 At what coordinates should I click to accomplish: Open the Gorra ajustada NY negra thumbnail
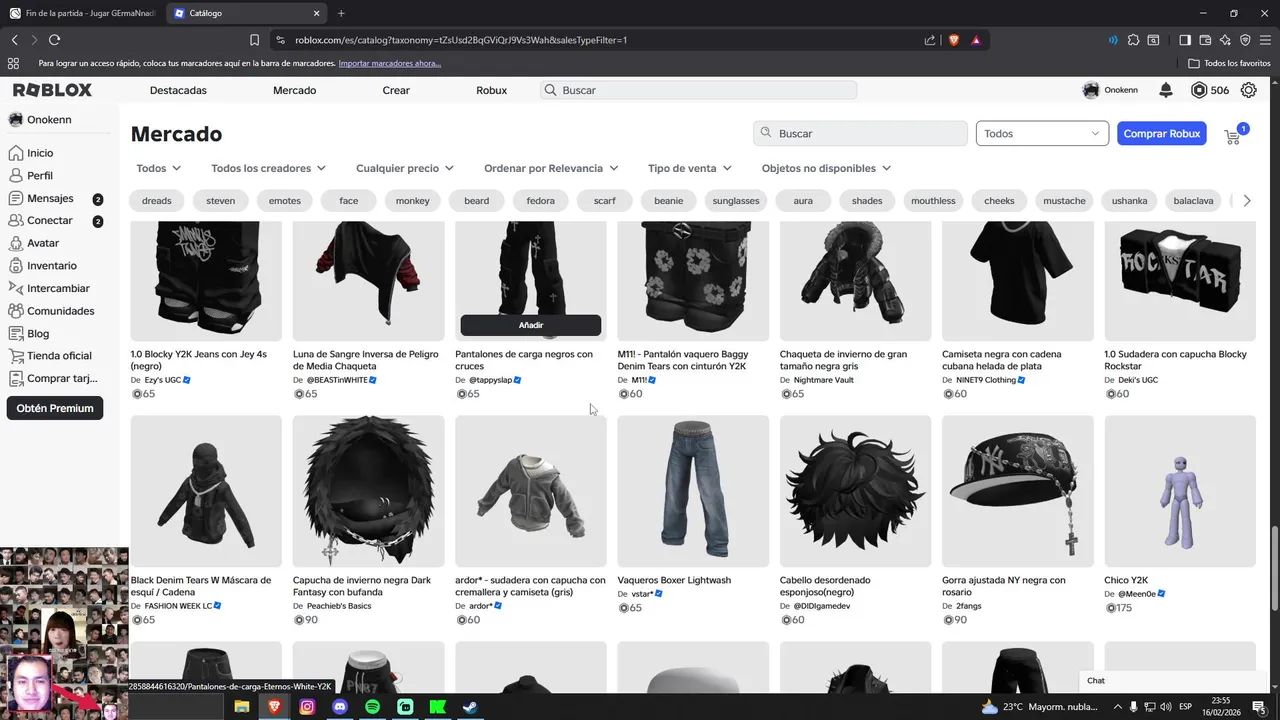(1018, 491)
